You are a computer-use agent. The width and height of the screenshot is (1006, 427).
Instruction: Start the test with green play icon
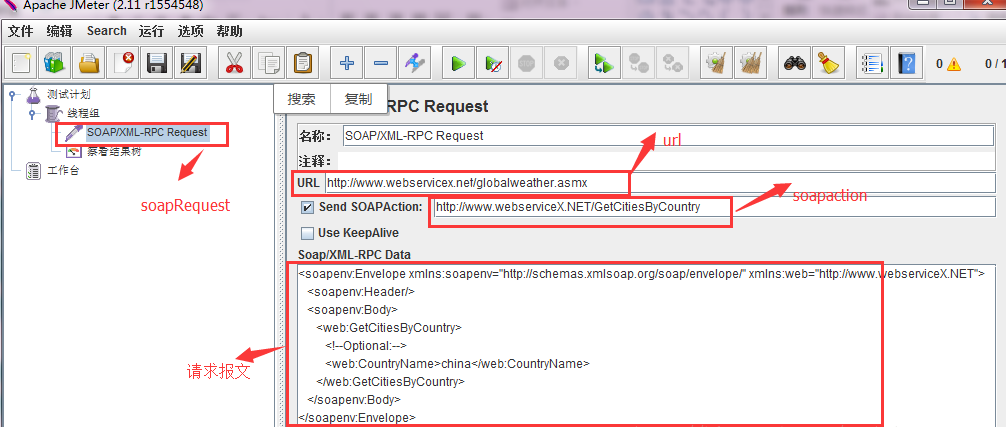click(x=458, y=63)
